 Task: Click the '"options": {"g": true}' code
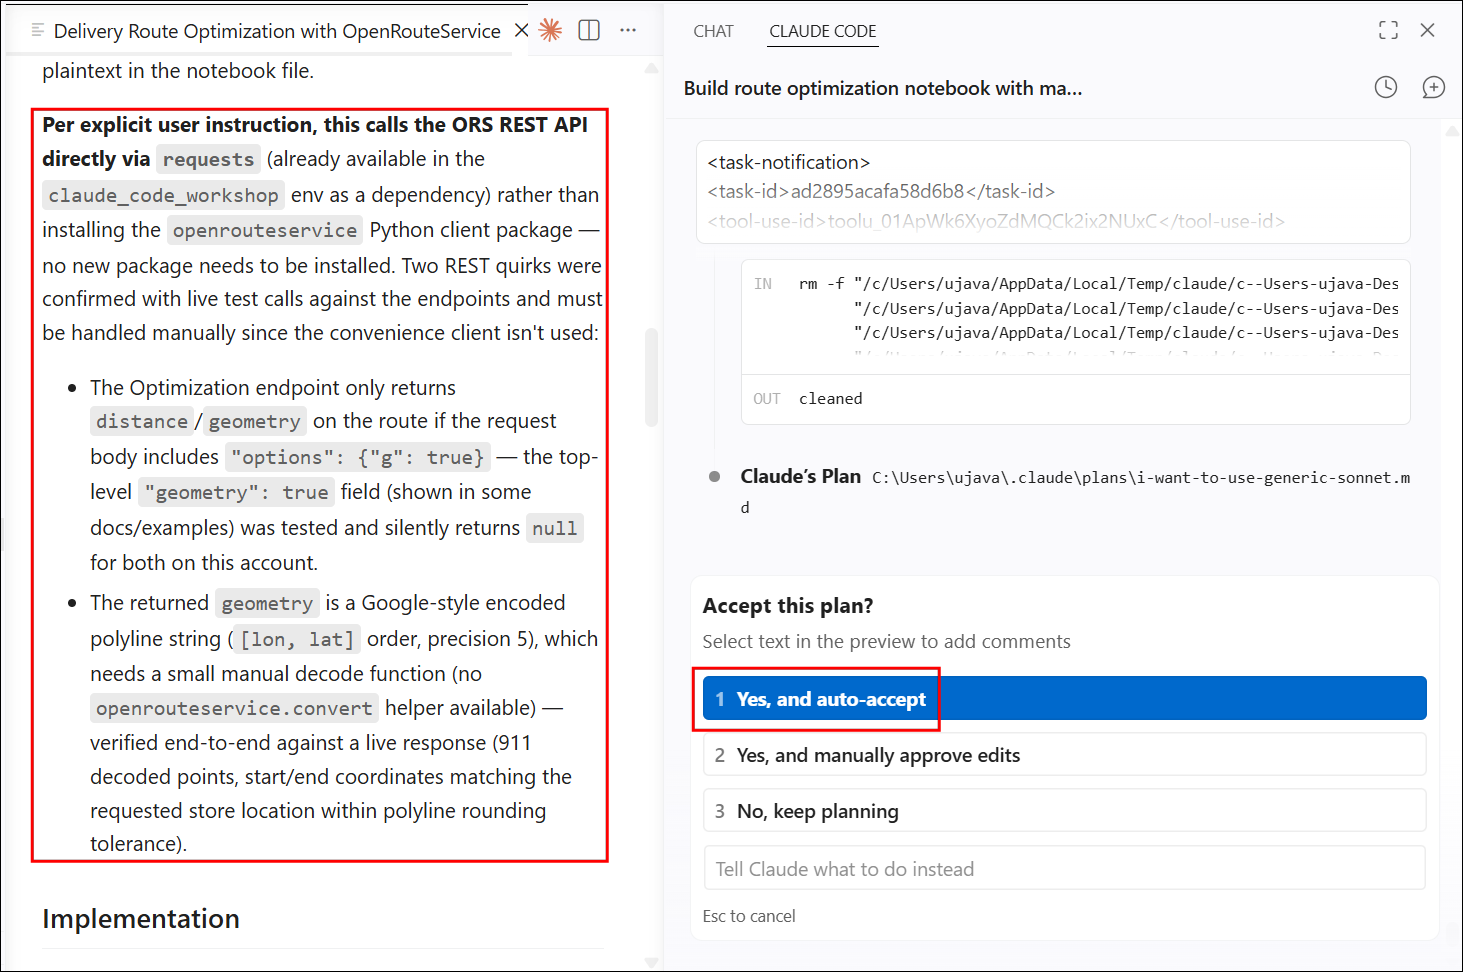(358, 457)
